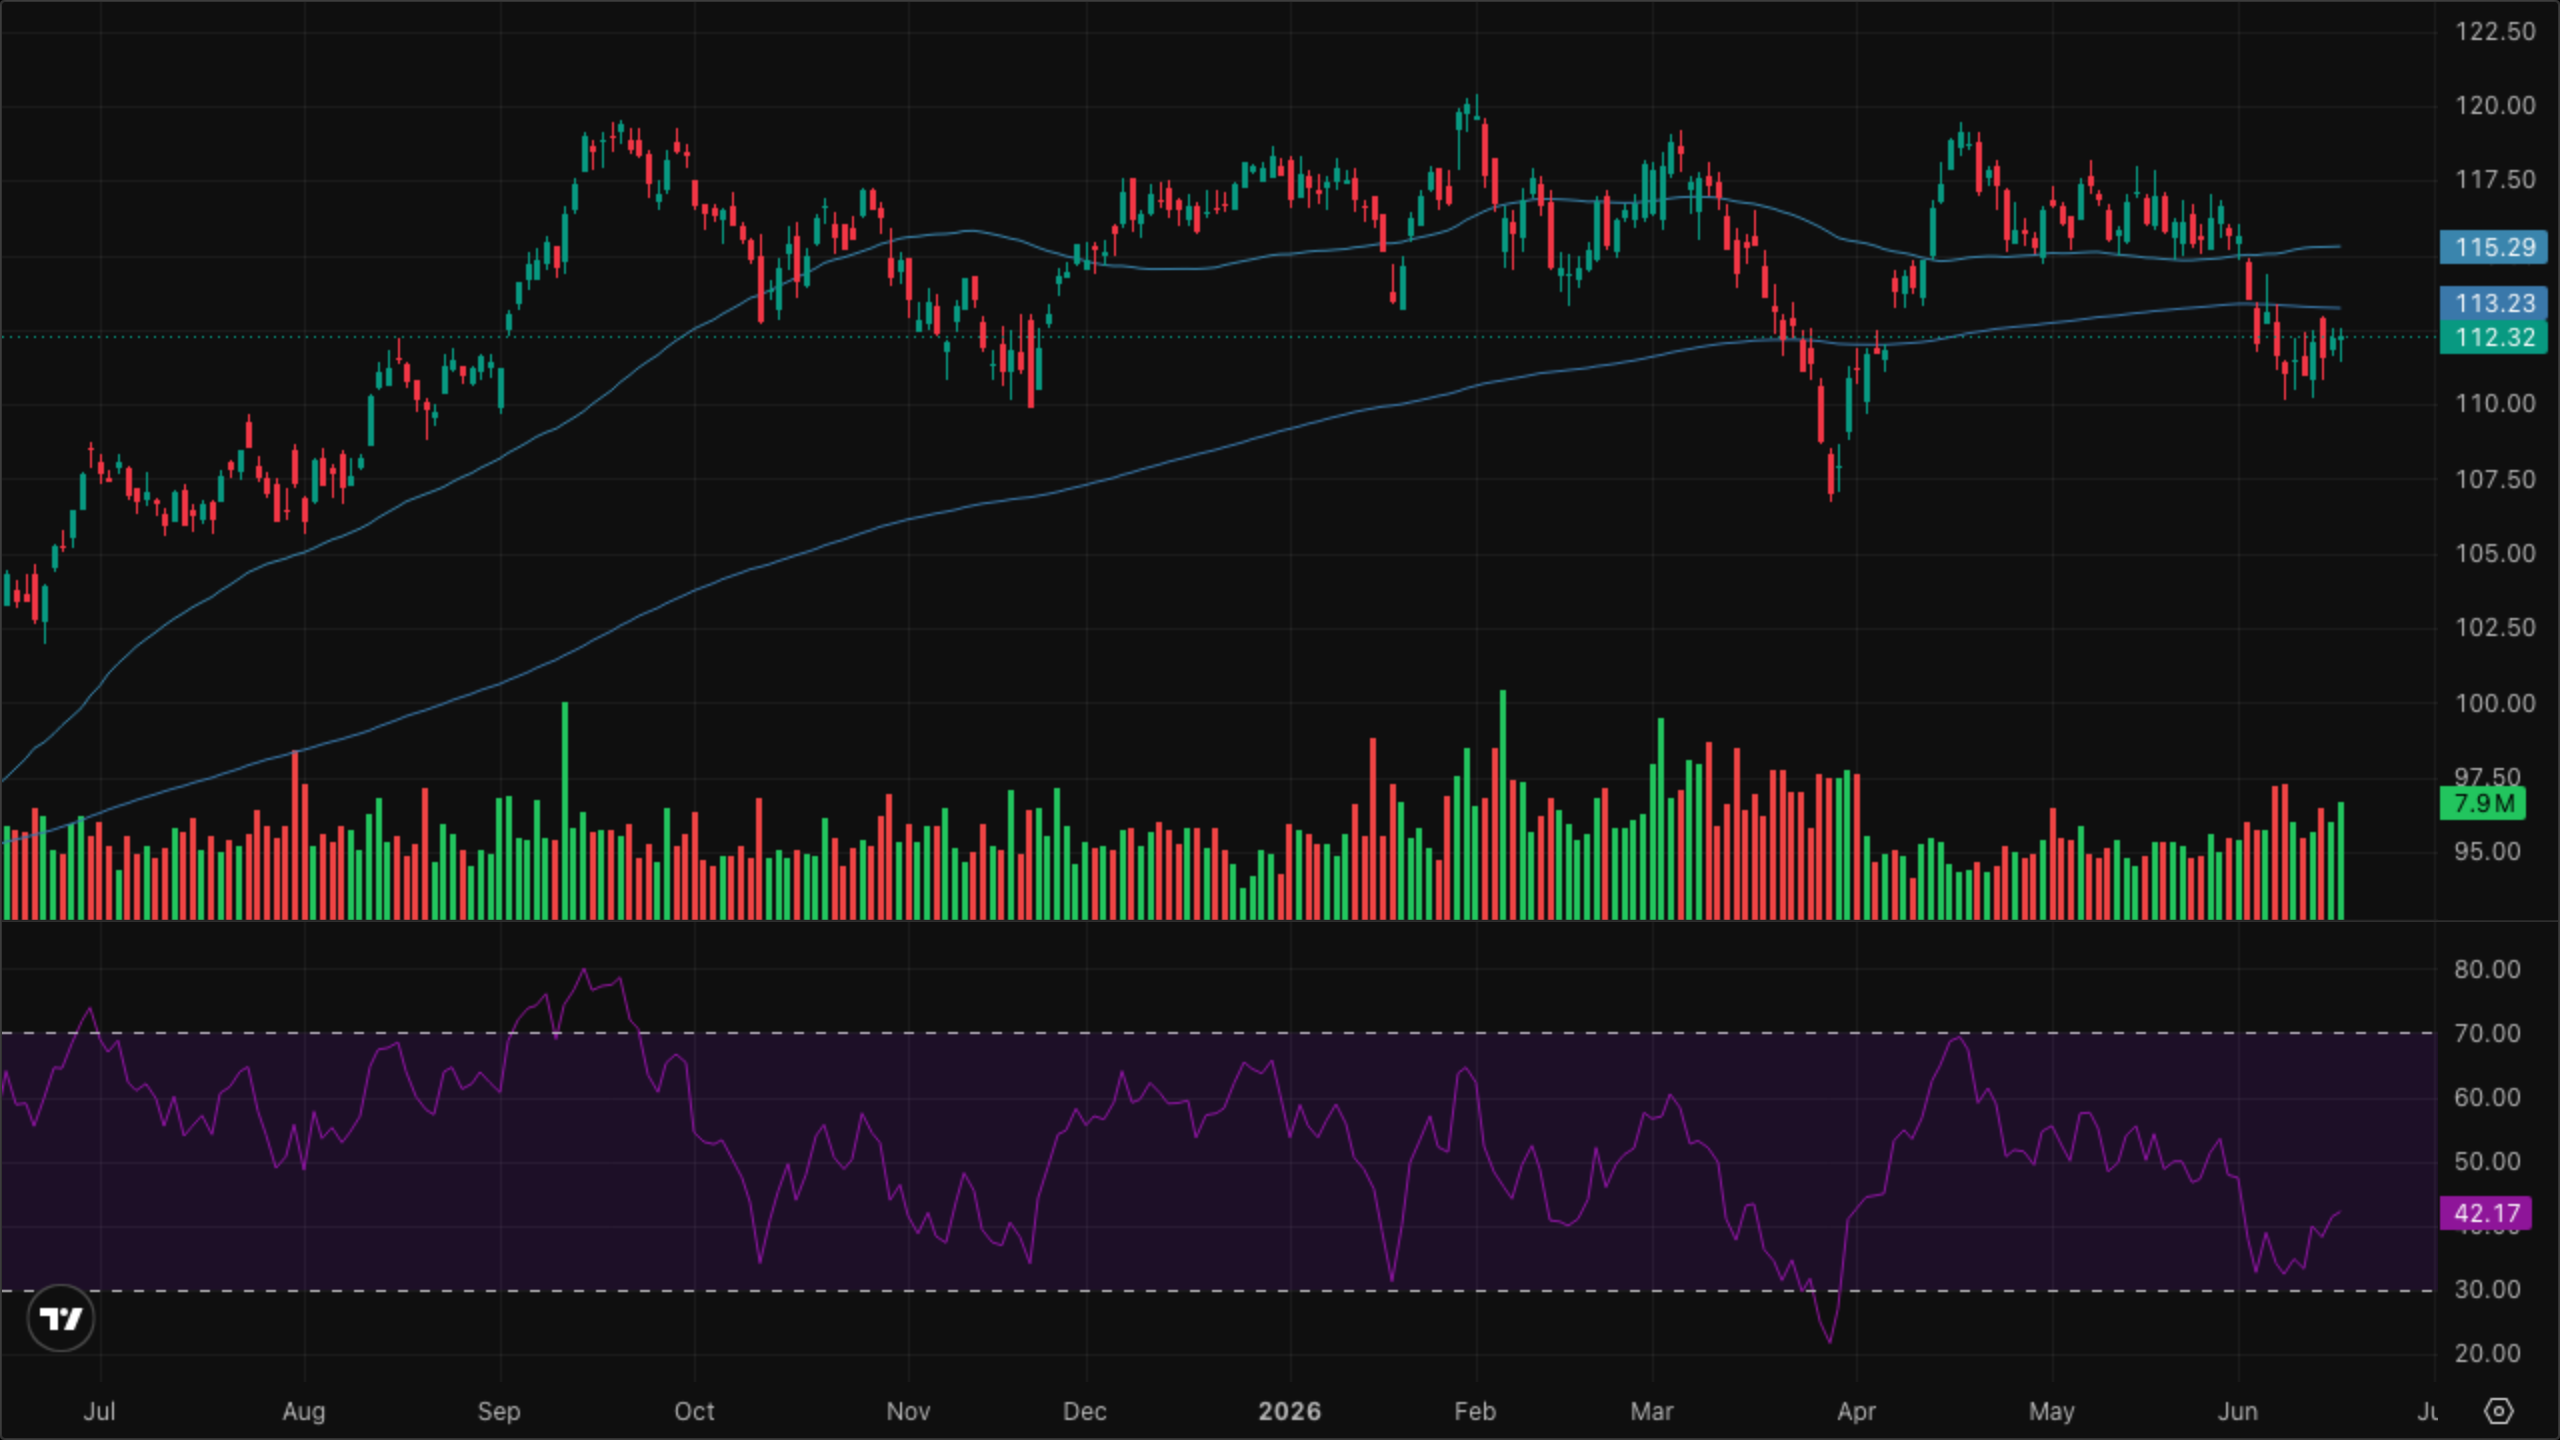
Task: Click the current price label 112.32
Action: click(x=2494, y=337)
